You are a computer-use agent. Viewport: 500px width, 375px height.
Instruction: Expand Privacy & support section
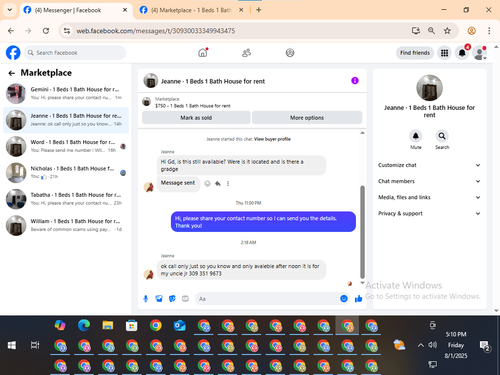[x=429, y=213]
